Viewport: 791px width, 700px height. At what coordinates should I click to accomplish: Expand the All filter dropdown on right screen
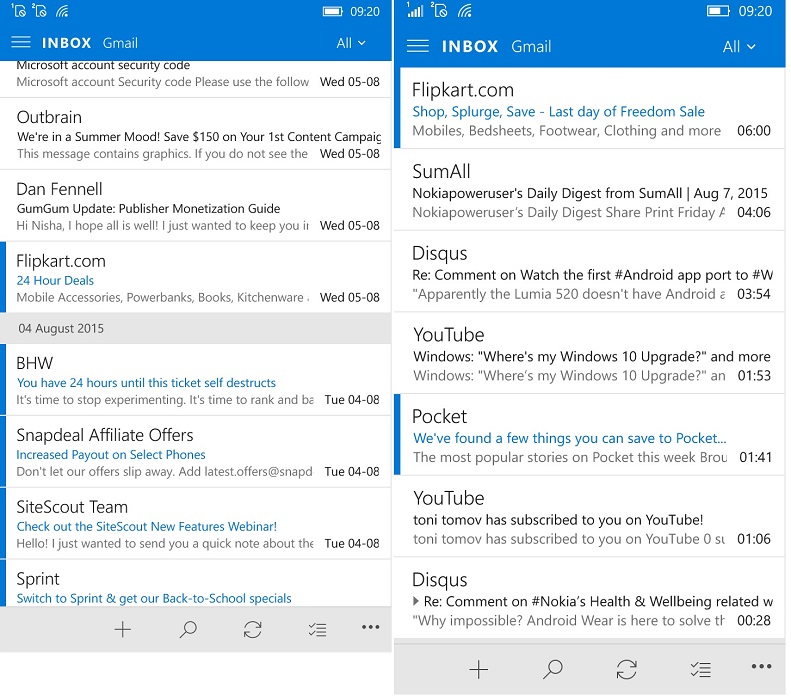click(739, 47)
